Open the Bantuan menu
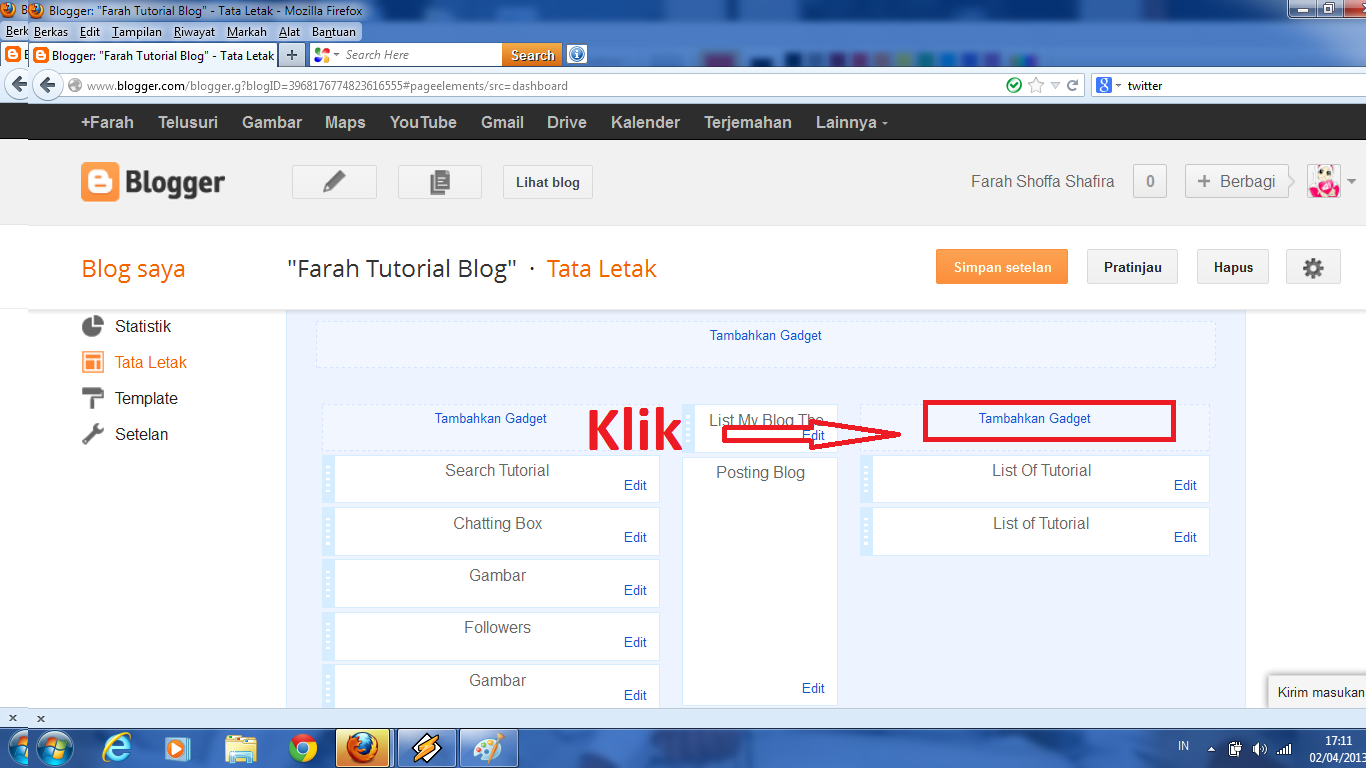The height and width of the screenshot is (768, 1366). 334,32
